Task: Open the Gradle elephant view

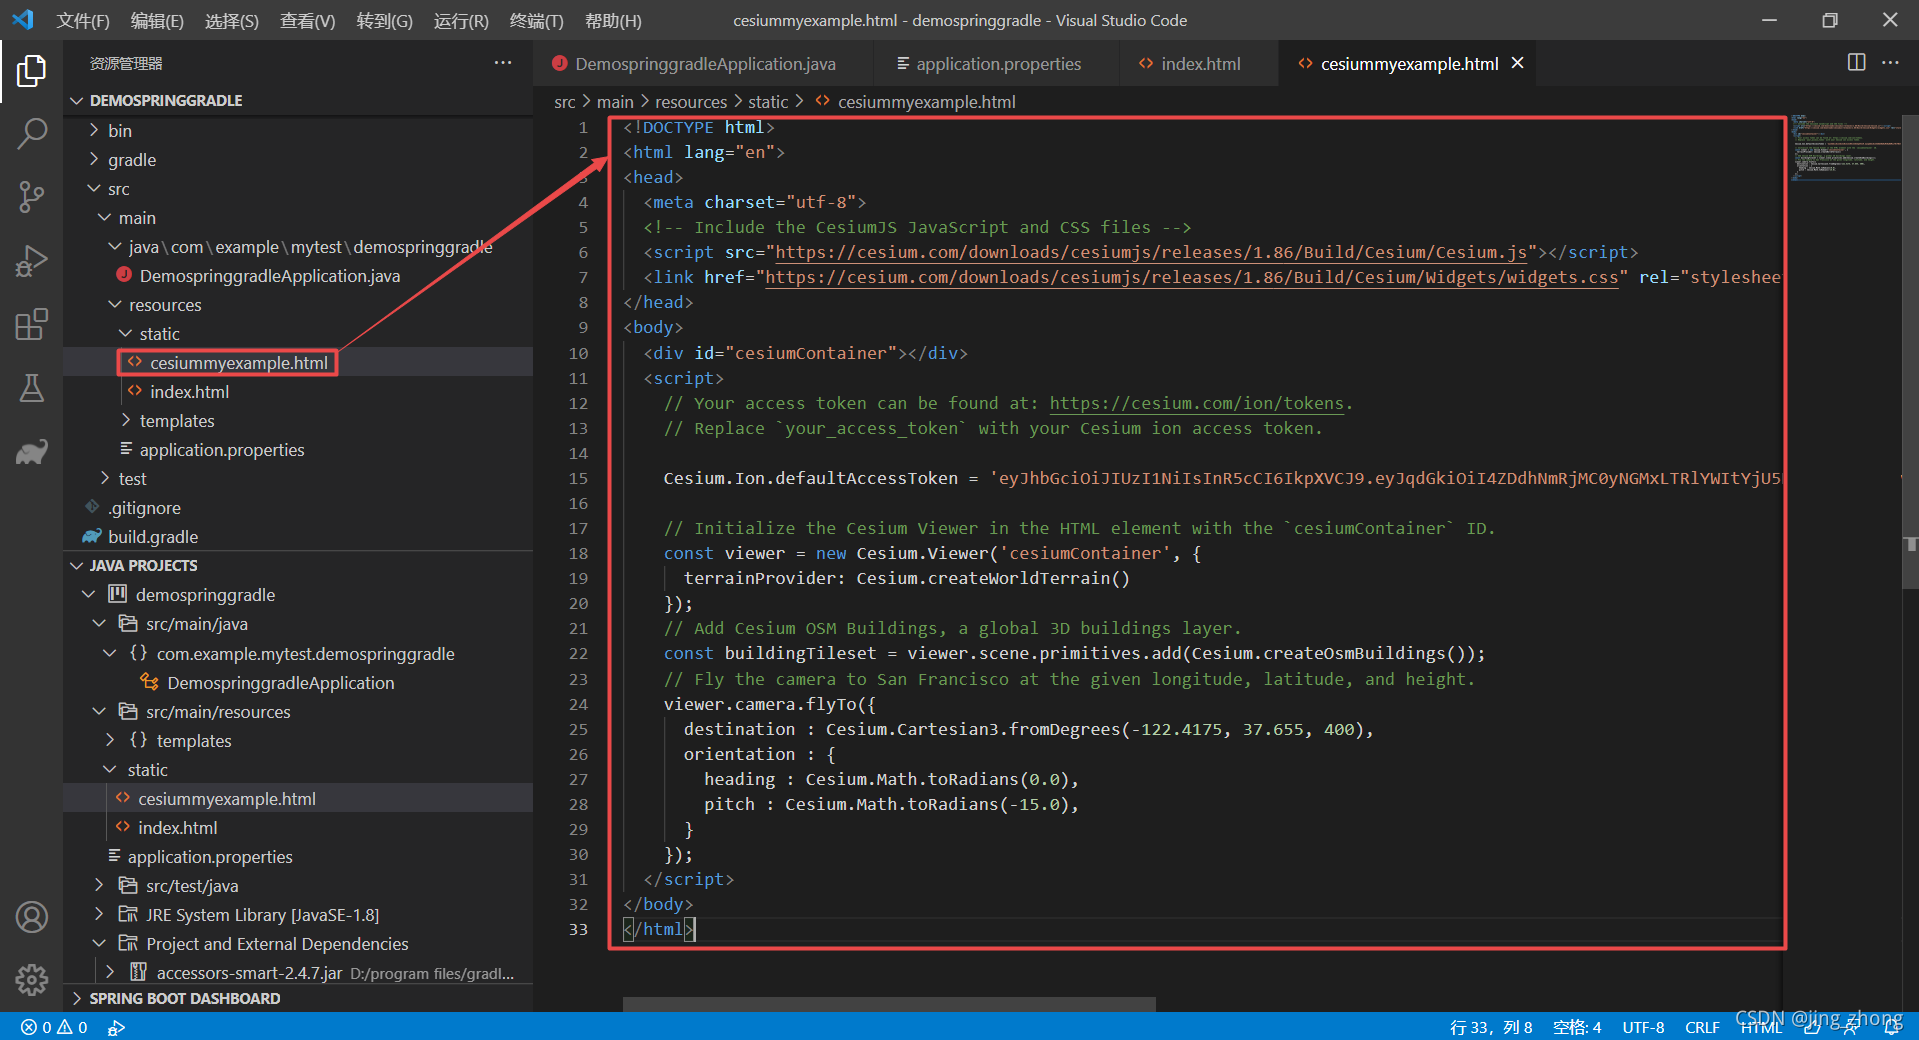Action: pyautogui.click(x=32, y=452)
